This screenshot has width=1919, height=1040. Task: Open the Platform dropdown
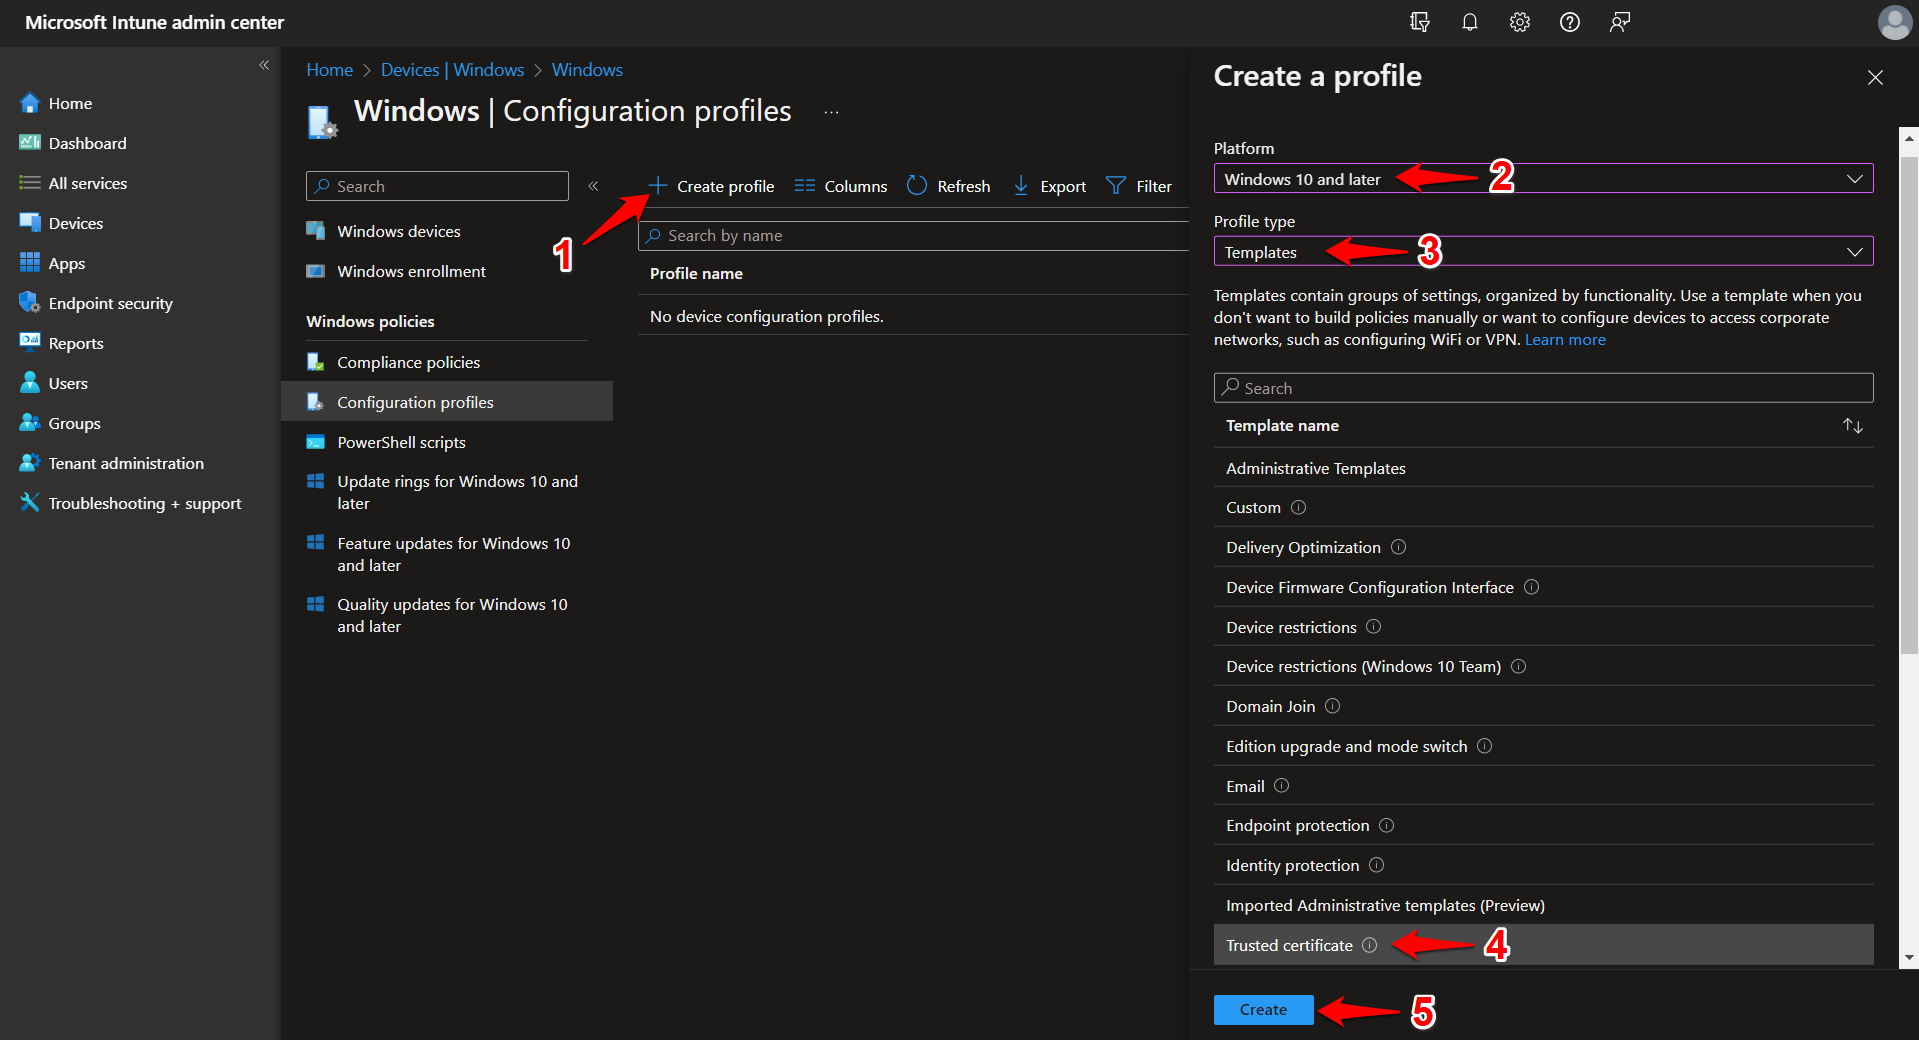coord(1543,178)
